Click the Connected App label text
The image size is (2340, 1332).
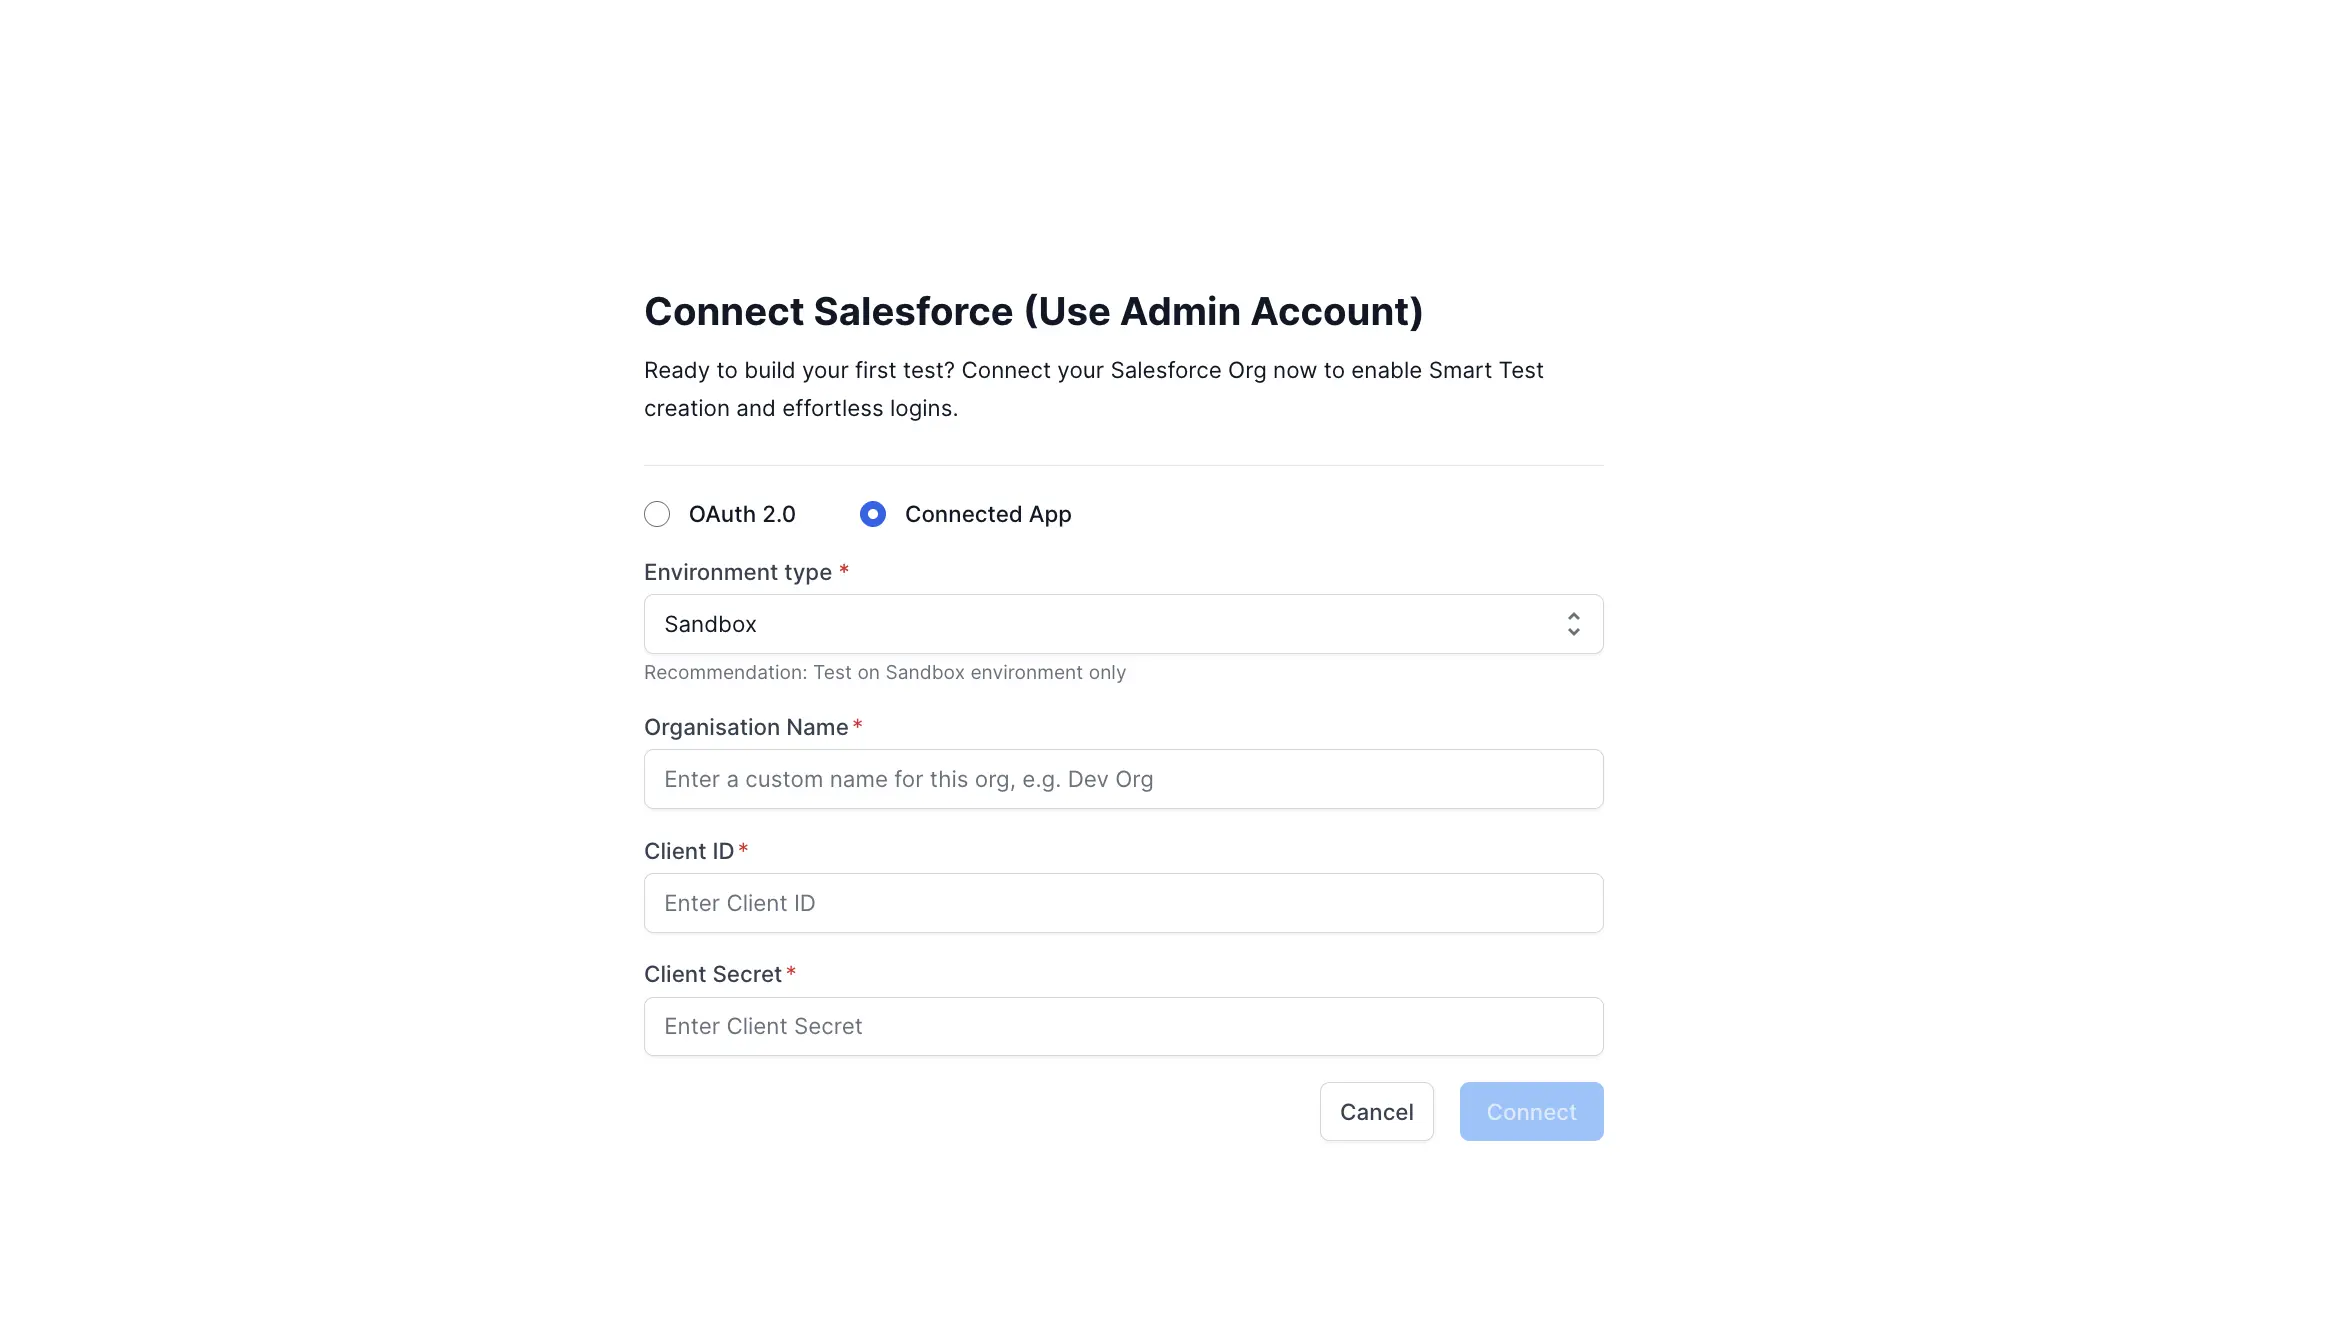(x=988, y=514)
